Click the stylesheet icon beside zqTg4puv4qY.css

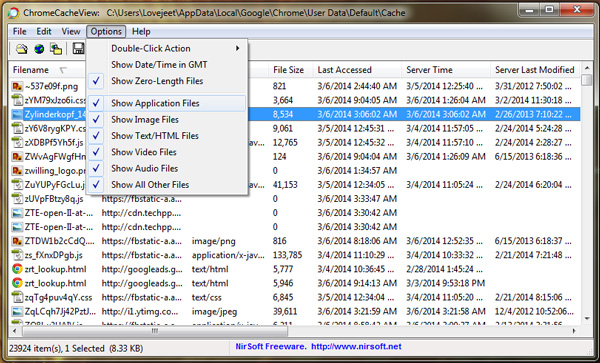17,298
